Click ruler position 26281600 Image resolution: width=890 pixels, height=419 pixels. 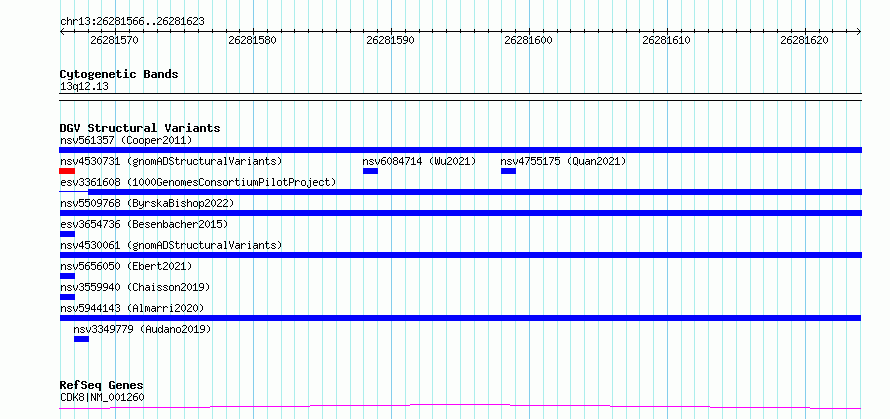coord(528,40)
